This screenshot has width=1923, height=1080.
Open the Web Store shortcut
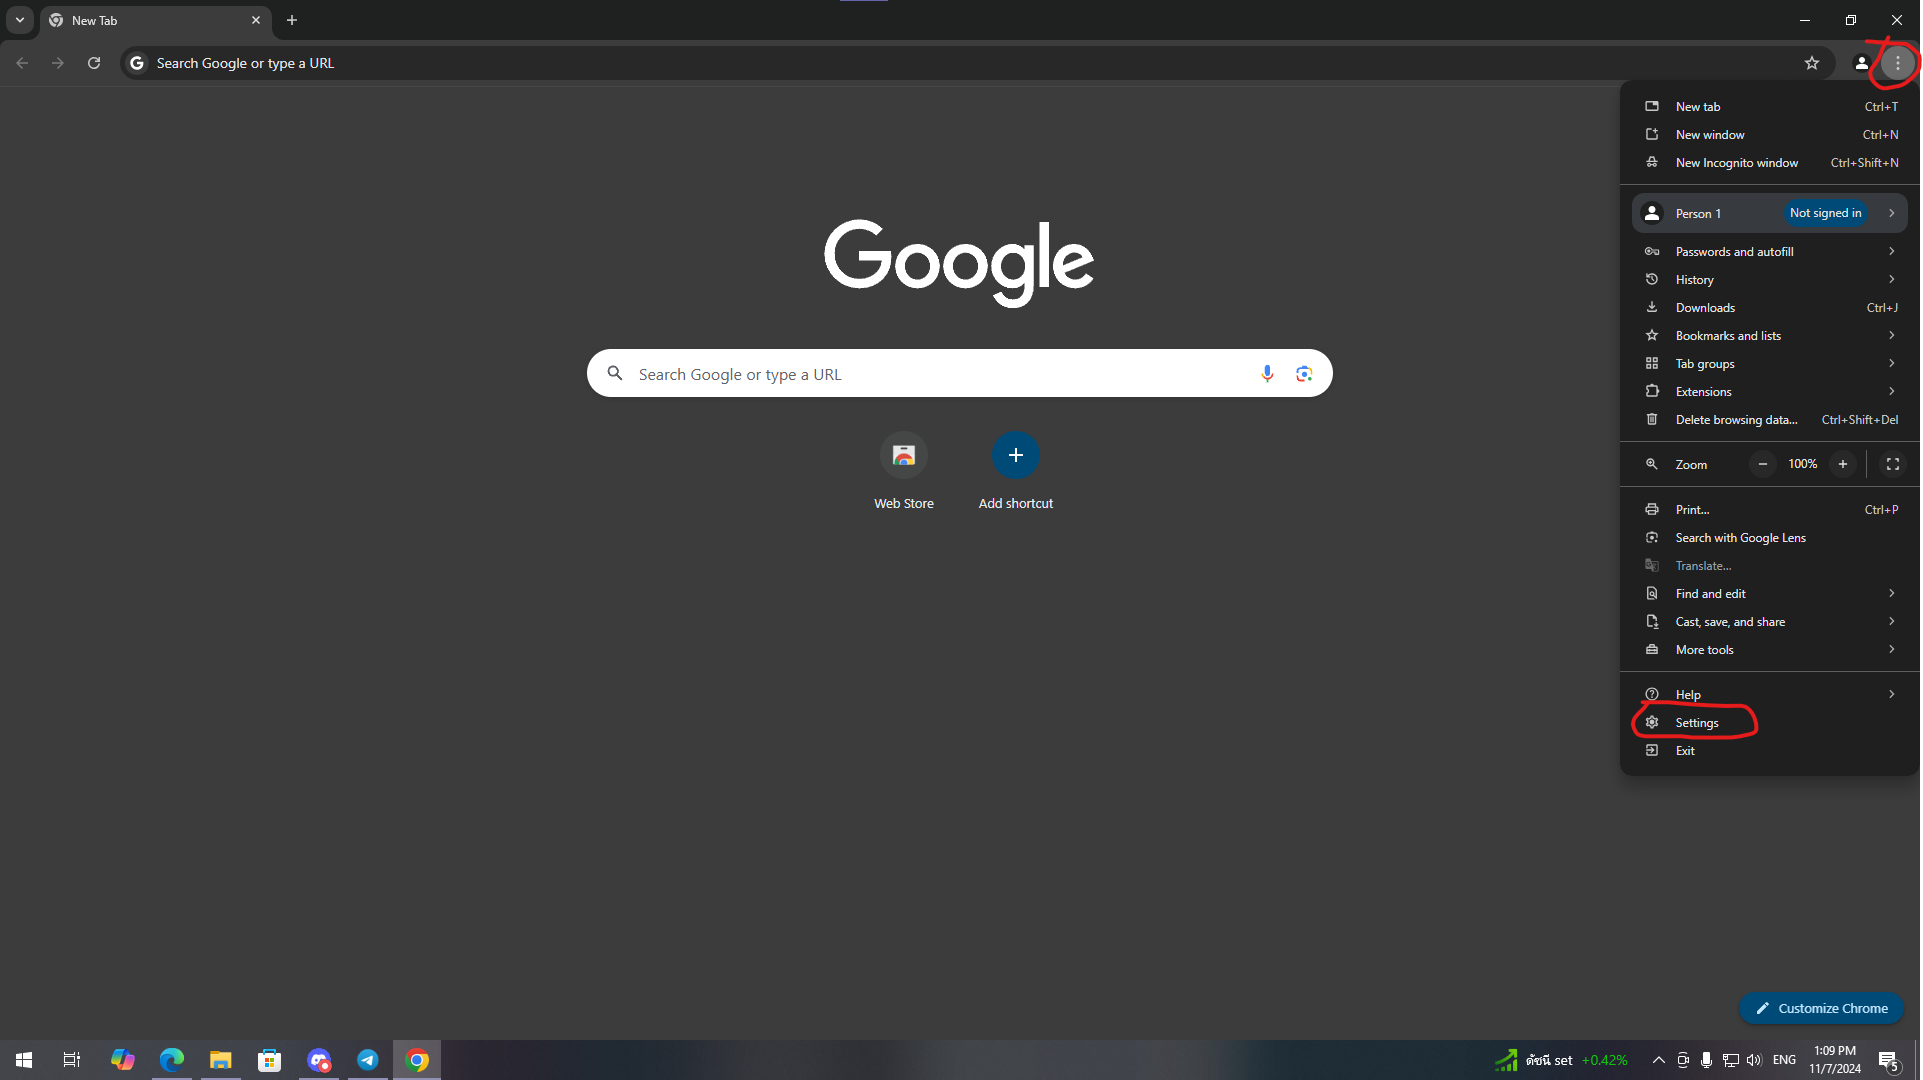[x=905, y=472]
